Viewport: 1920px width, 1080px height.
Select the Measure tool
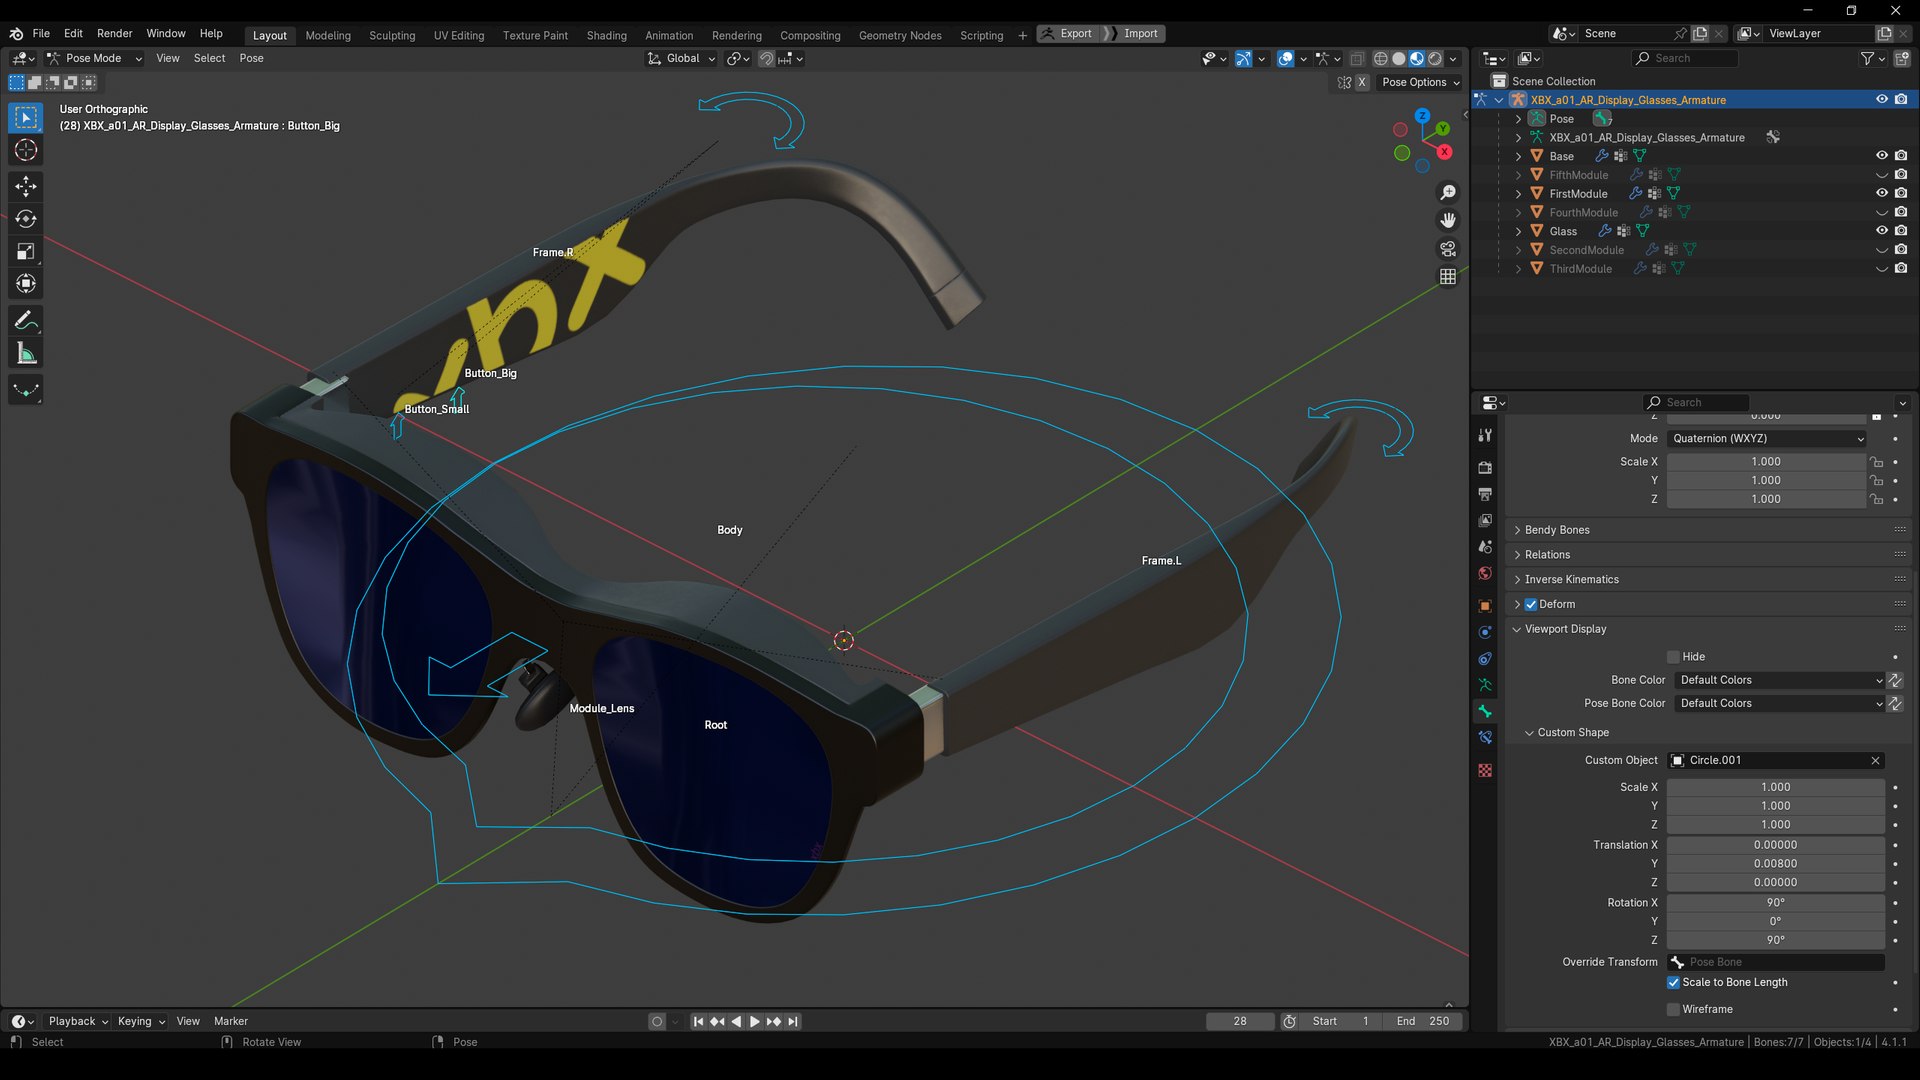[x=26, y=353]
